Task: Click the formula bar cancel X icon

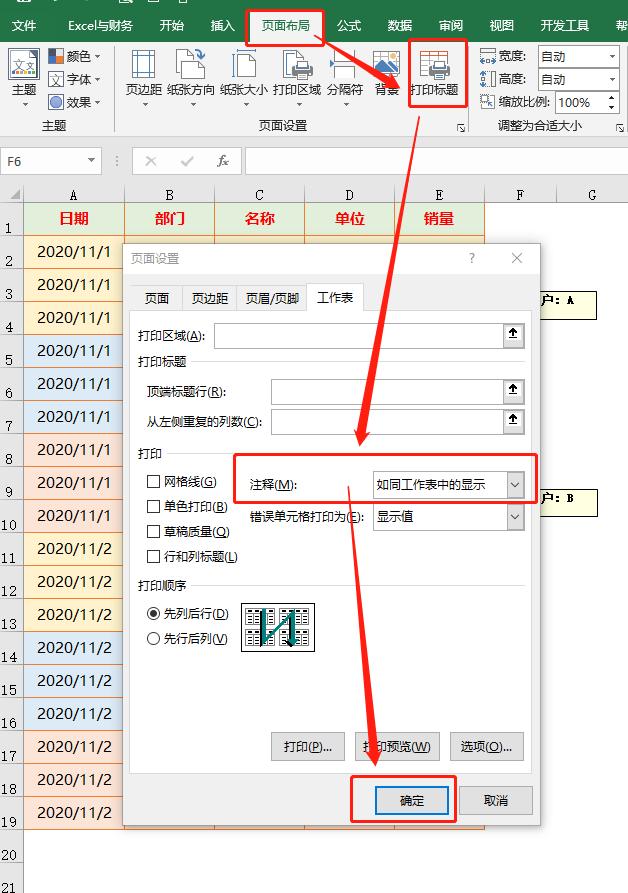Action: click(151, 161)
